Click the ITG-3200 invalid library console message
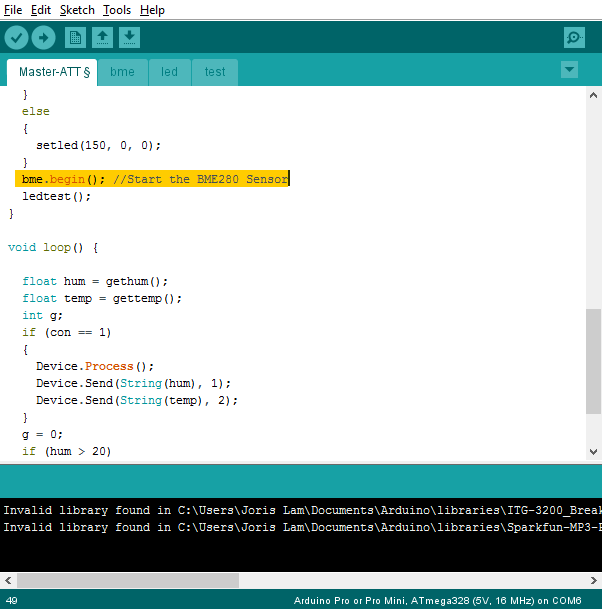Screen dimensions: 602x609 point(303,510)
